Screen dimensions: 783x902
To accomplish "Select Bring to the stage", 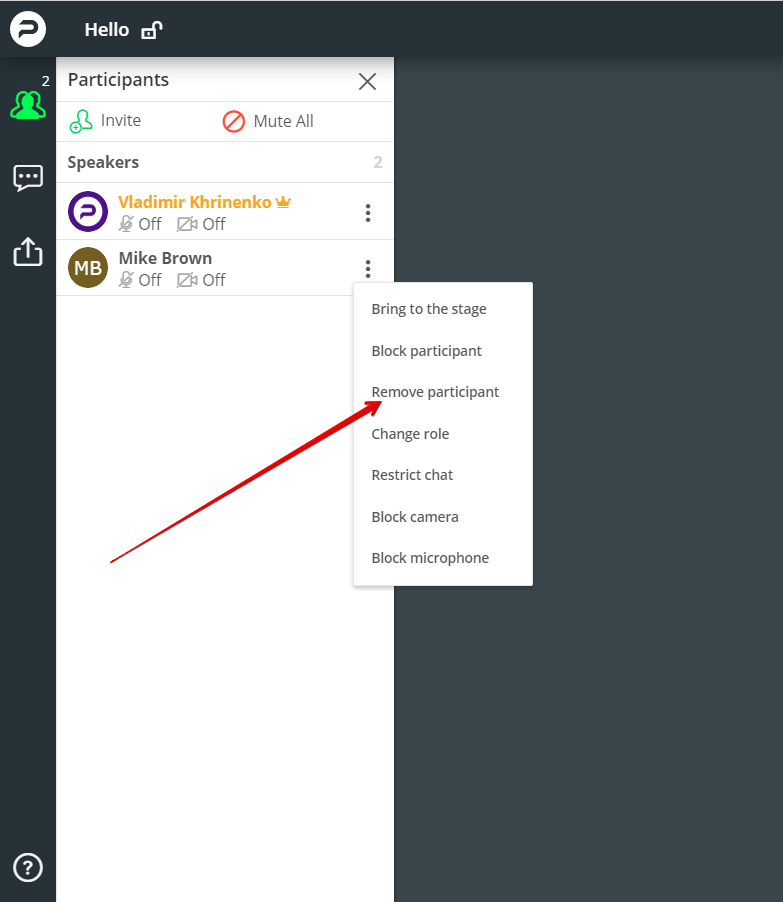I will [429, 309].
